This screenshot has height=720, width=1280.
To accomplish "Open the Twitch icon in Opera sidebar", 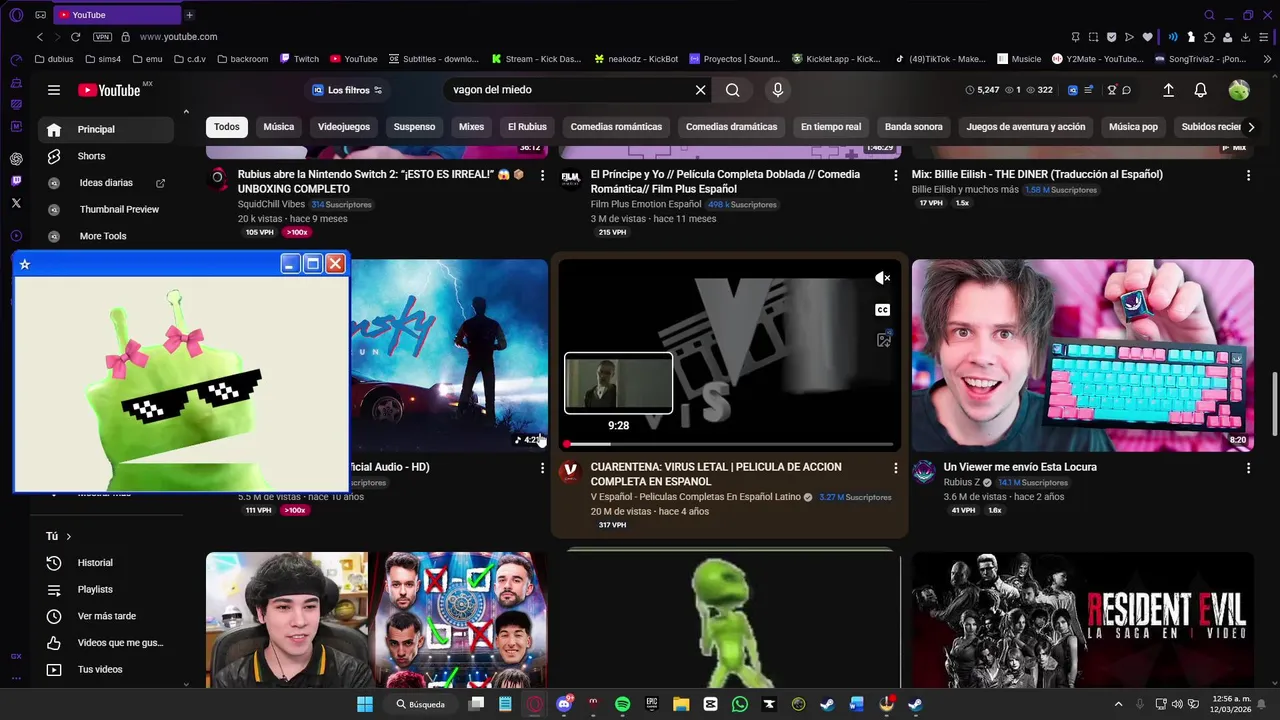I will point(16,181).
